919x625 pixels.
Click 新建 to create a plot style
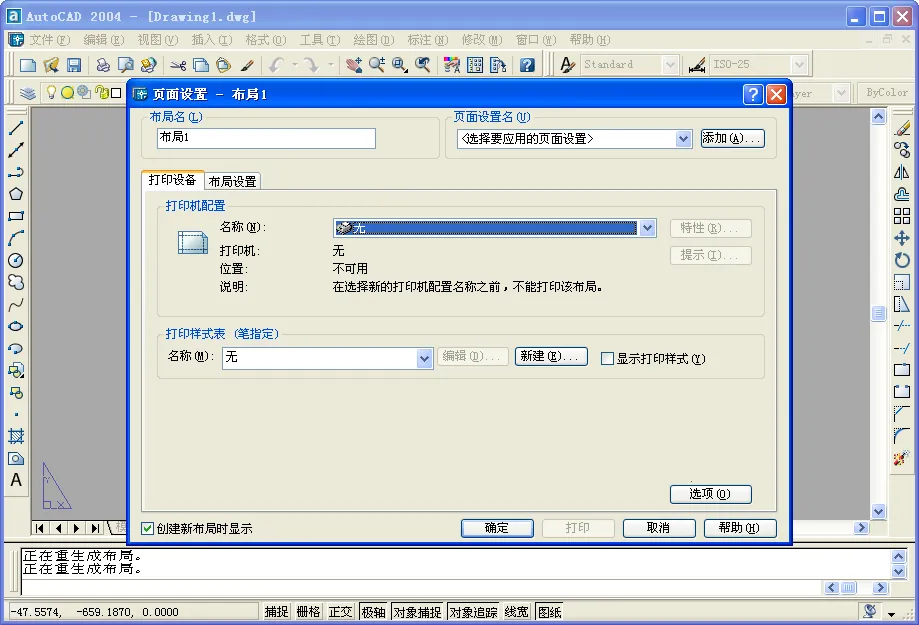[550, 357]
